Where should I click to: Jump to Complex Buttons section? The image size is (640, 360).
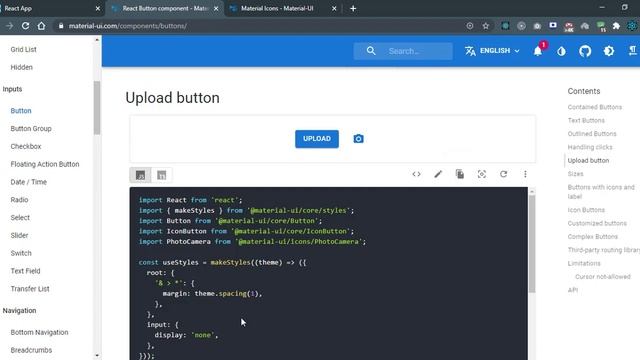pos(593,237)
